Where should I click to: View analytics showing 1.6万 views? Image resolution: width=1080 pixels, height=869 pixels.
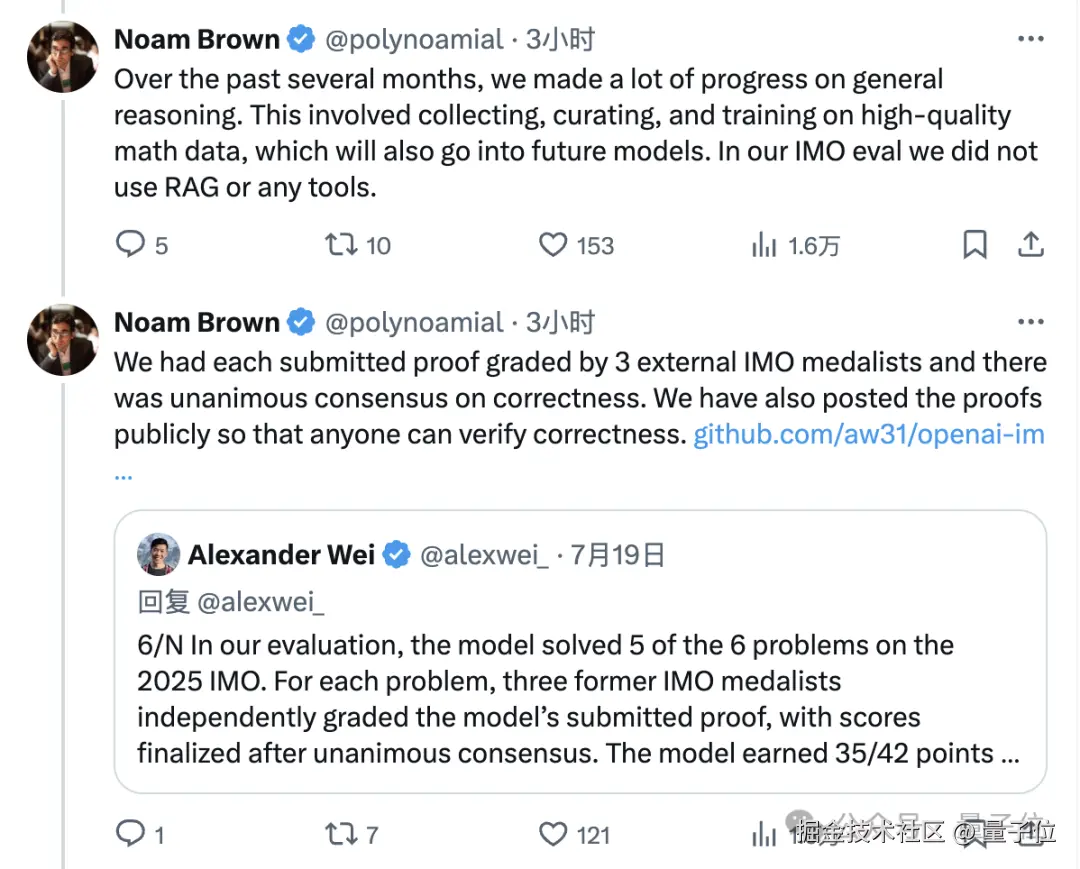pyautogui.click(x=764, y=245)
